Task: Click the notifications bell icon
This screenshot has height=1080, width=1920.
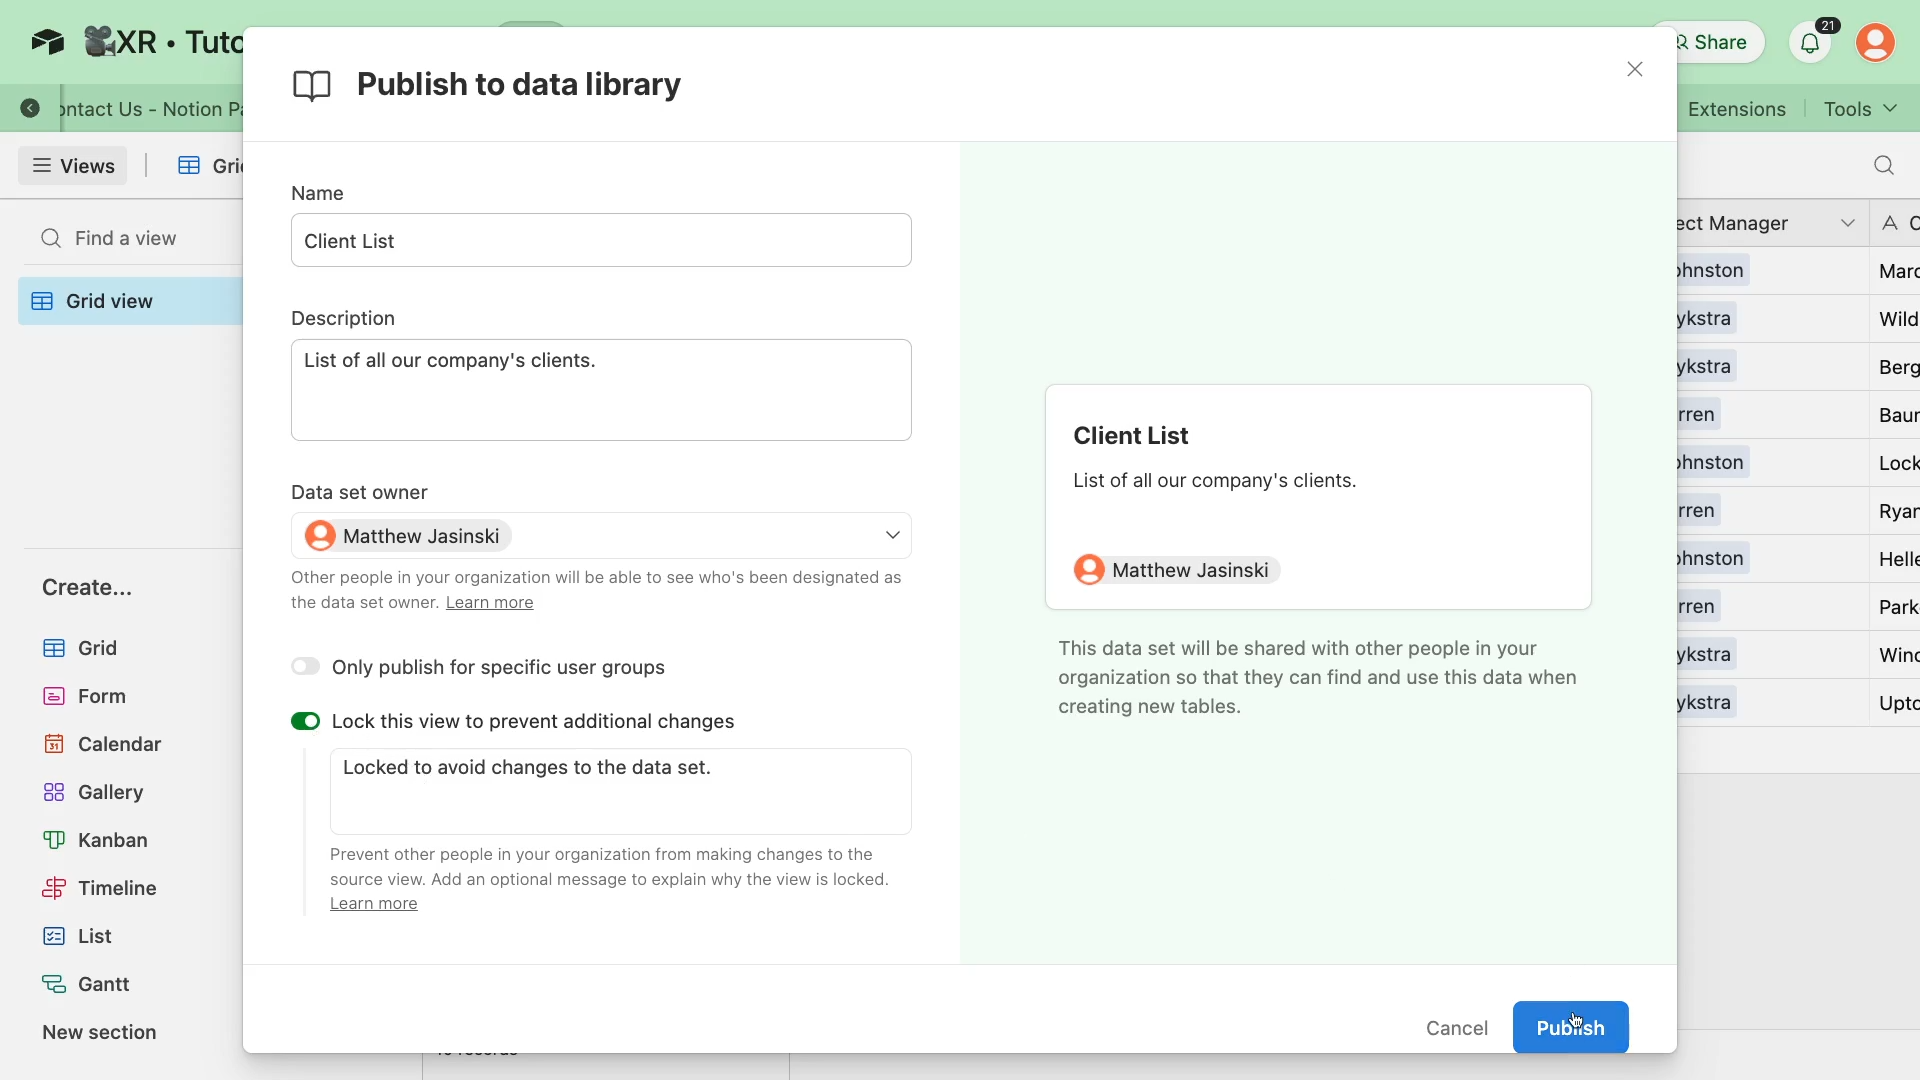Action: 1810,43
